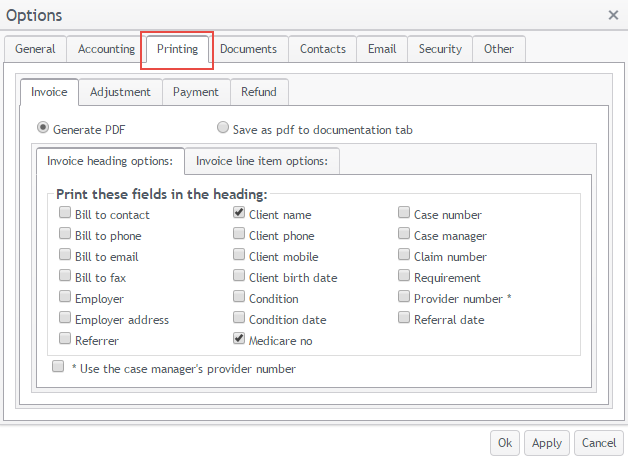Switch to the Refund sub-tab
This screenshot has width=628, height=458.
point(259,92)
